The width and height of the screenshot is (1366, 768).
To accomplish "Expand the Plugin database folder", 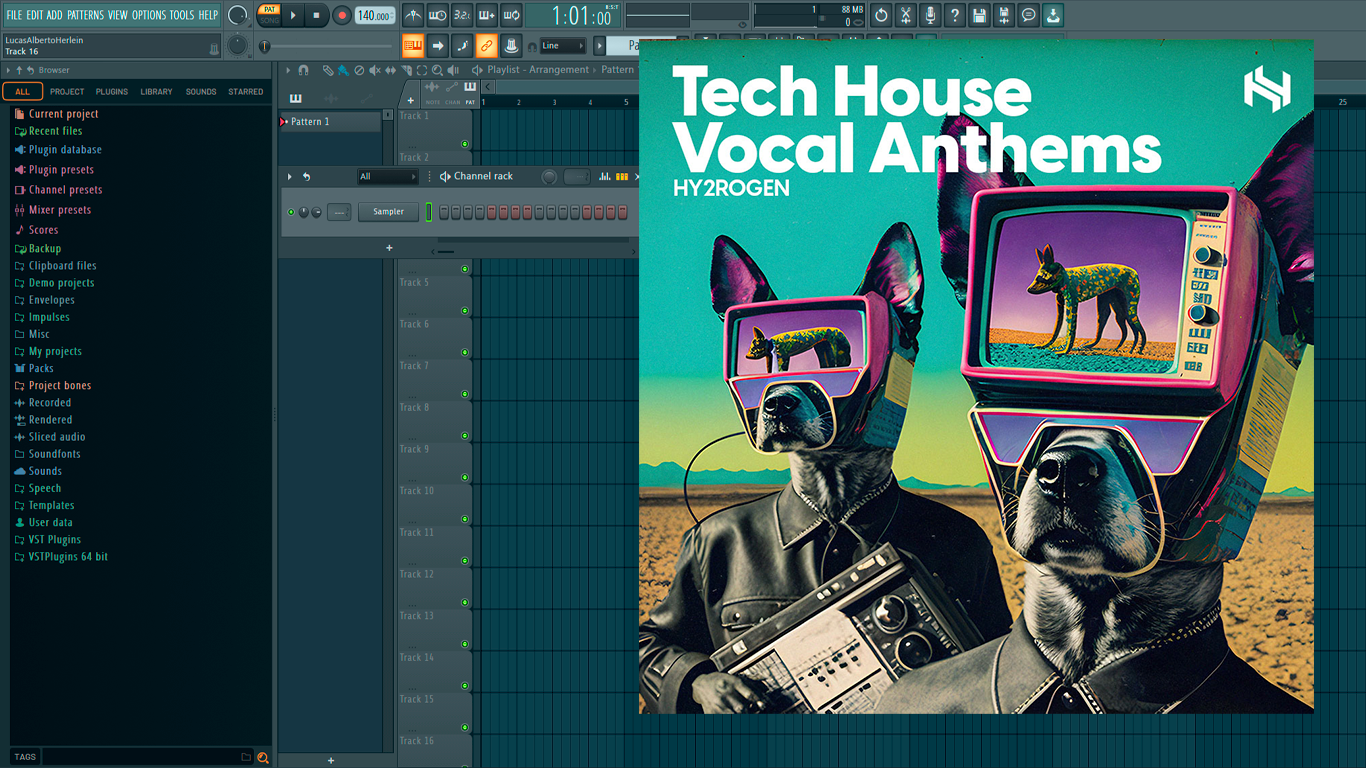I will click(x=65, y=150).
